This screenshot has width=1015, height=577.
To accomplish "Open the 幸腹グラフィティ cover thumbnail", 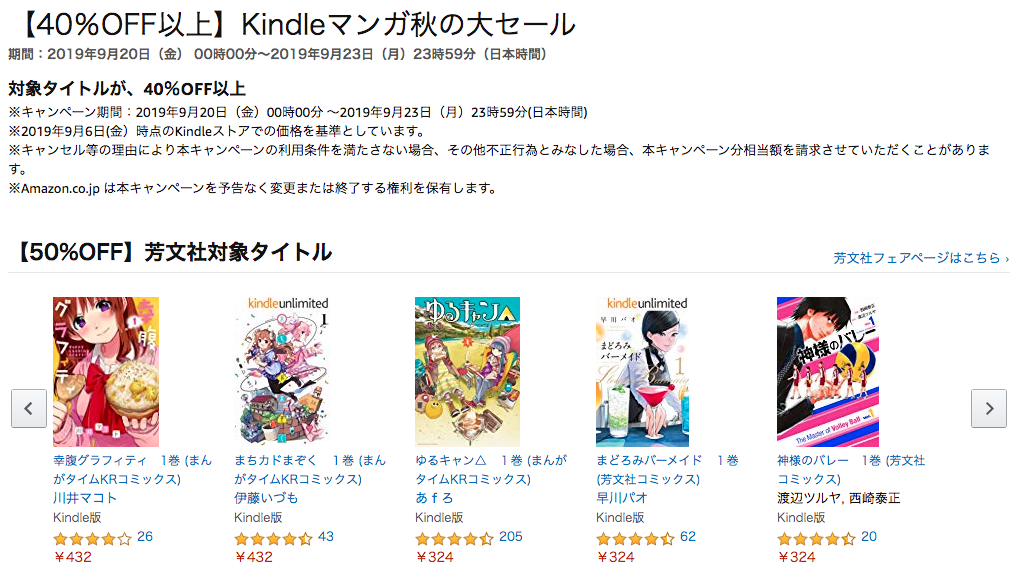I will tap(106, 372).
